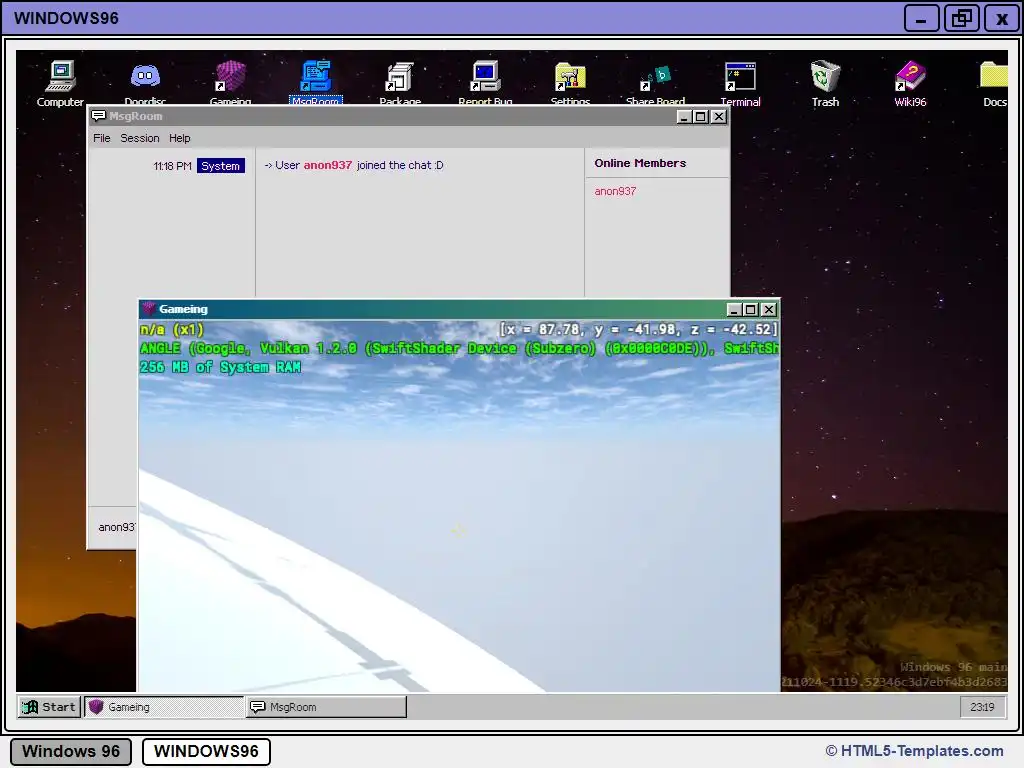Open the File menu in MsgRoom

point(101,138)
